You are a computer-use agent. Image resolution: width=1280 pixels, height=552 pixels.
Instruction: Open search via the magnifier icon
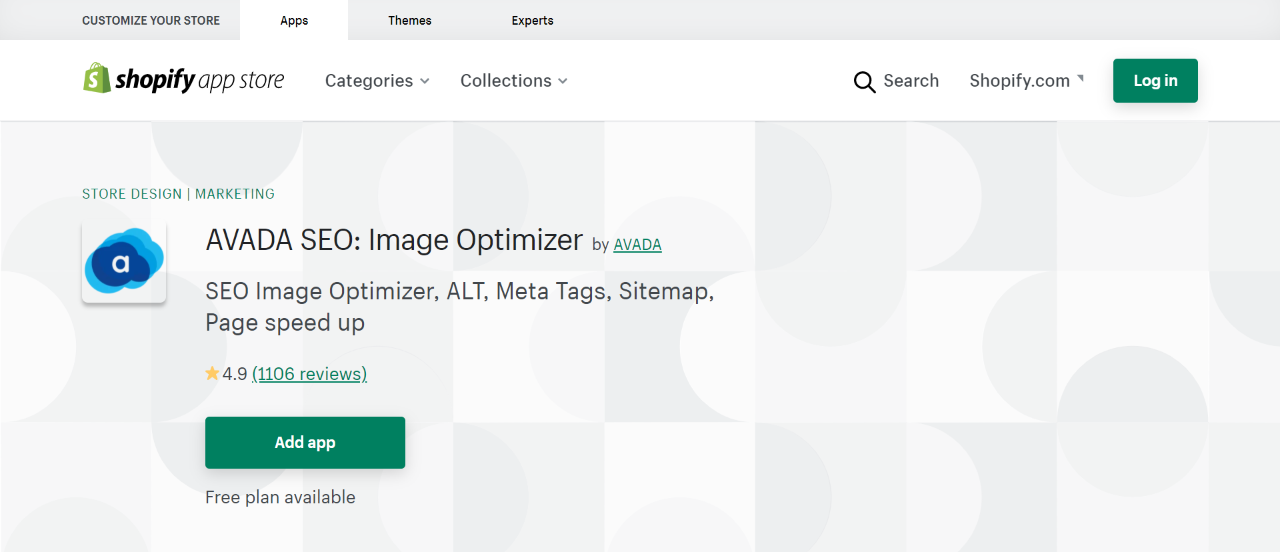tap(864, 82)
